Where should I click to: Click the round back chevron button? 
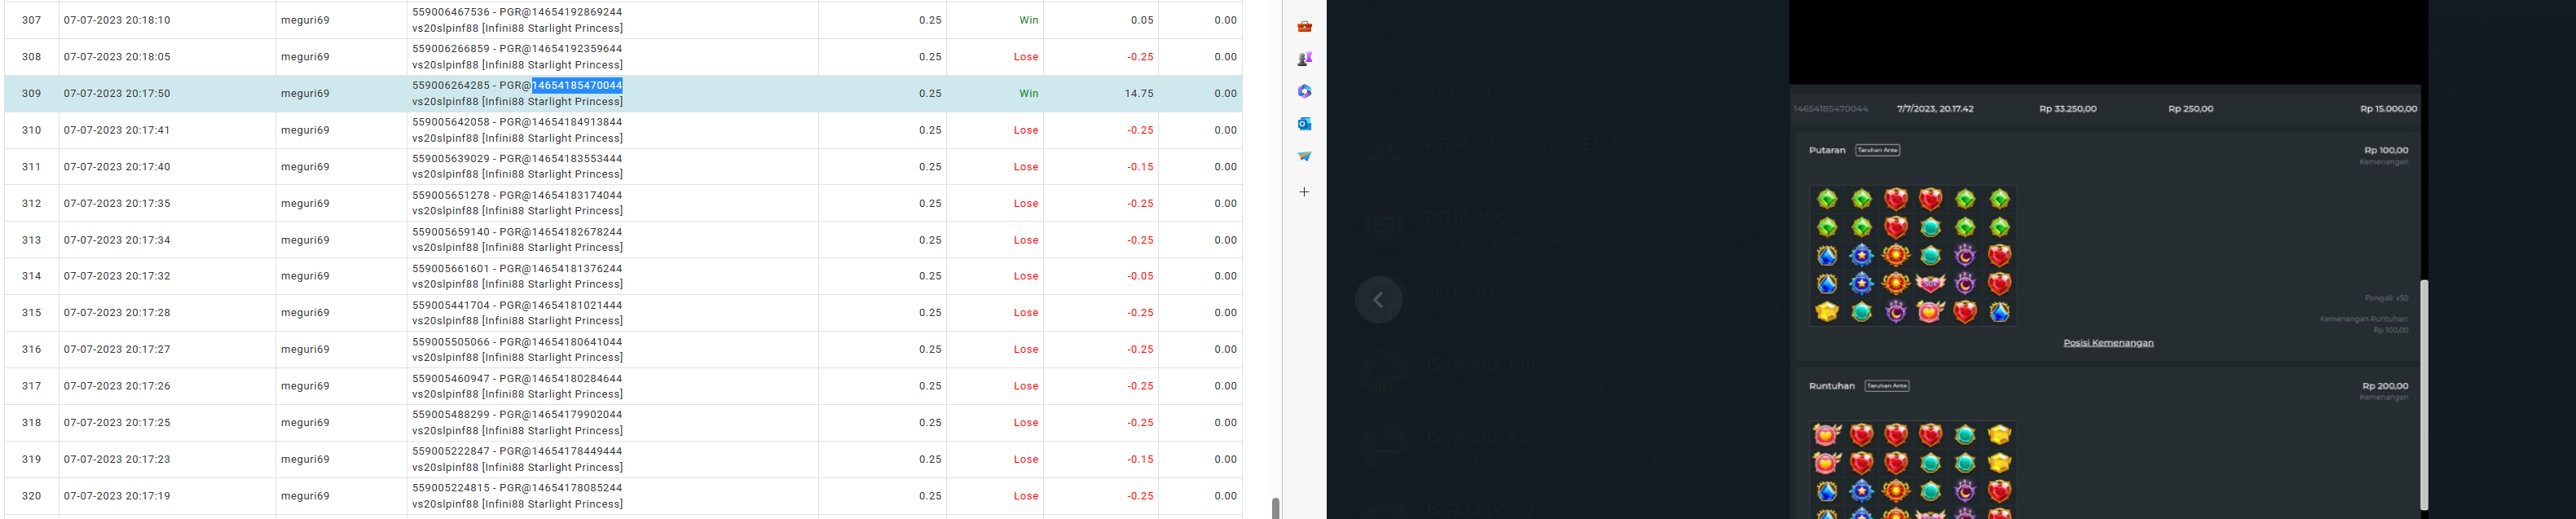point(1378,300)
